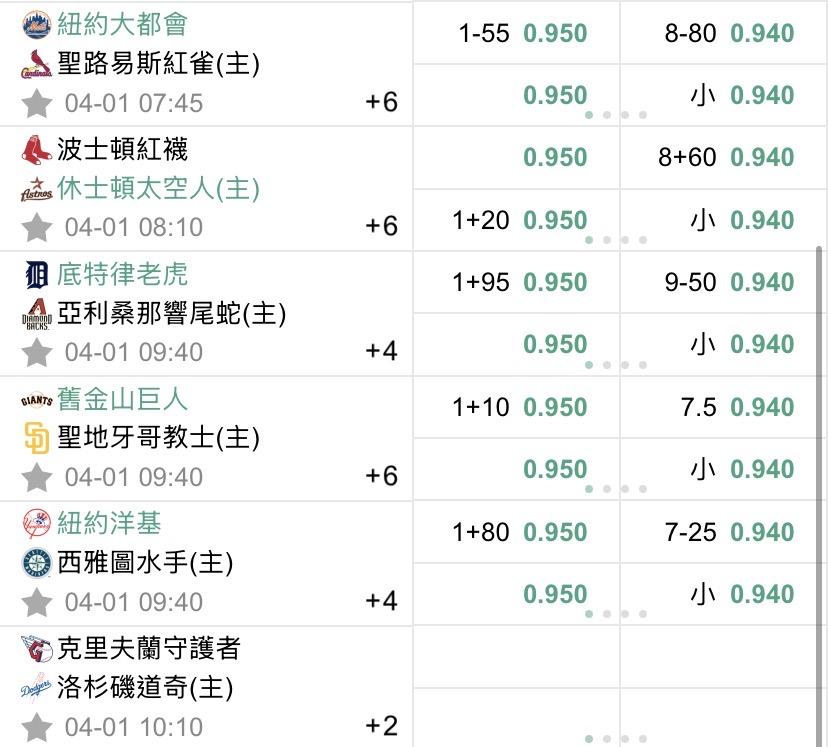
Task: Expand +2 more bets for Guardians–Dodgers
Action: tap(381, 726)
